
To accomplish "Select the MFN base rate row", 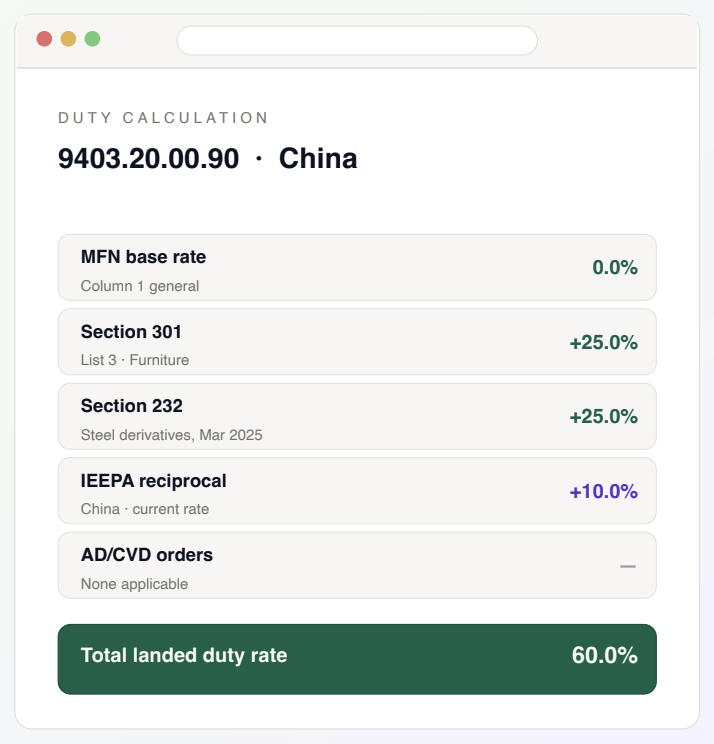I will tap(357, 267).
